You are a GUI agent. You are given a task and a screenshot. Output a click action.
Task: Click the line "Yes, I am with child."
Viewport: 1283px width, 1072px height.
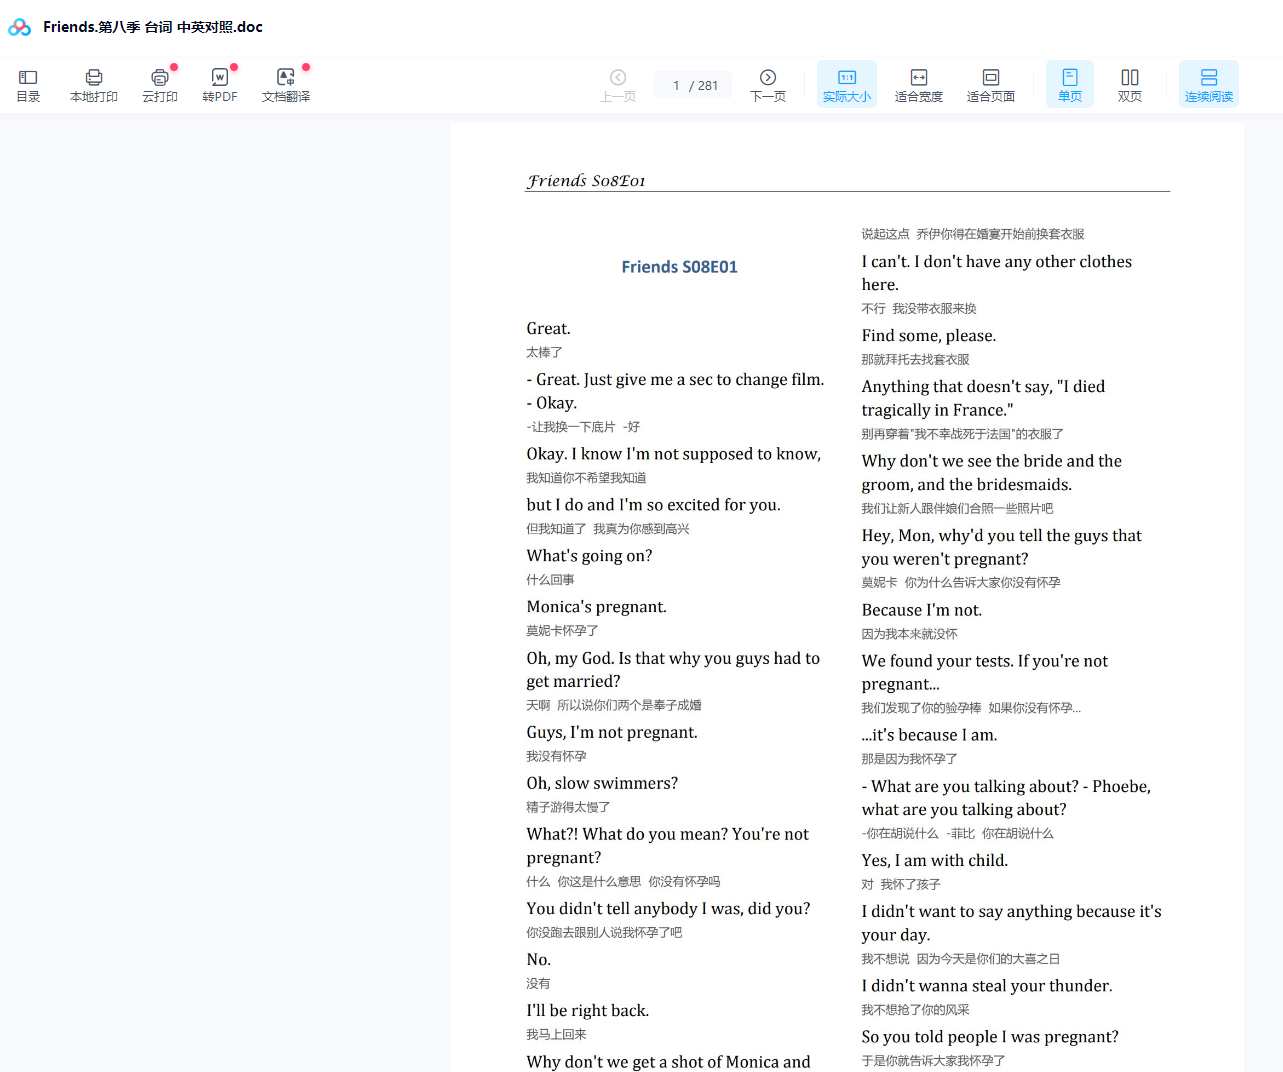tap(934, 861)
